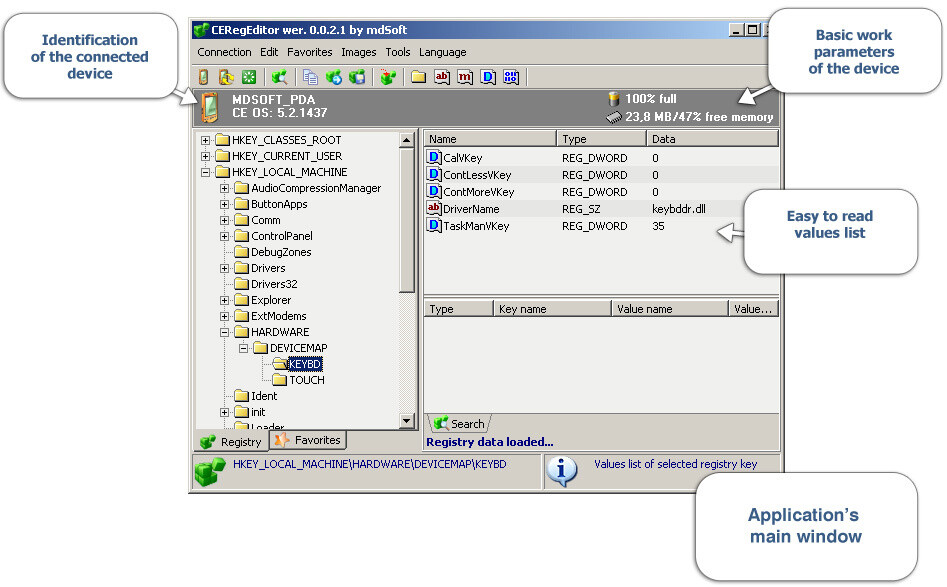Open the Favorites menu
Image resolution: width=947 pixels, height=587 pixels.
coord(309,52)
